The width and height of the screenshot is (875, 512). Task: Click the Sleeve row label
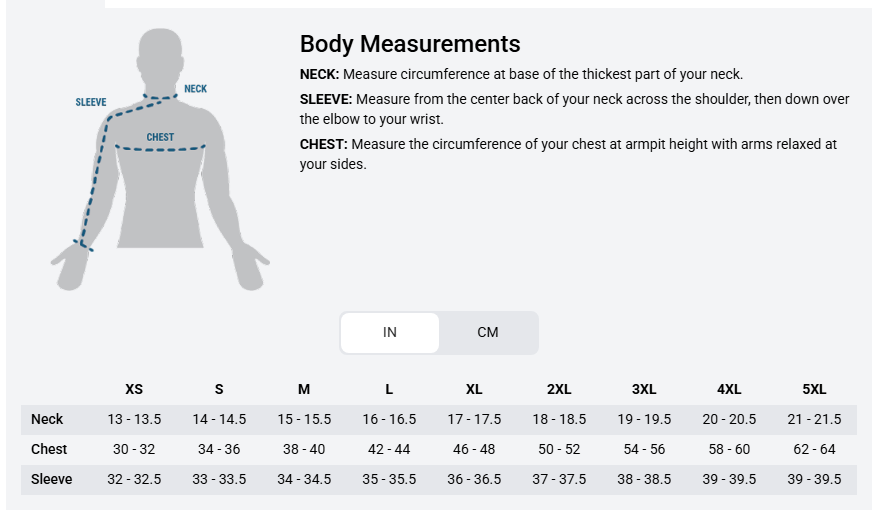51,479
